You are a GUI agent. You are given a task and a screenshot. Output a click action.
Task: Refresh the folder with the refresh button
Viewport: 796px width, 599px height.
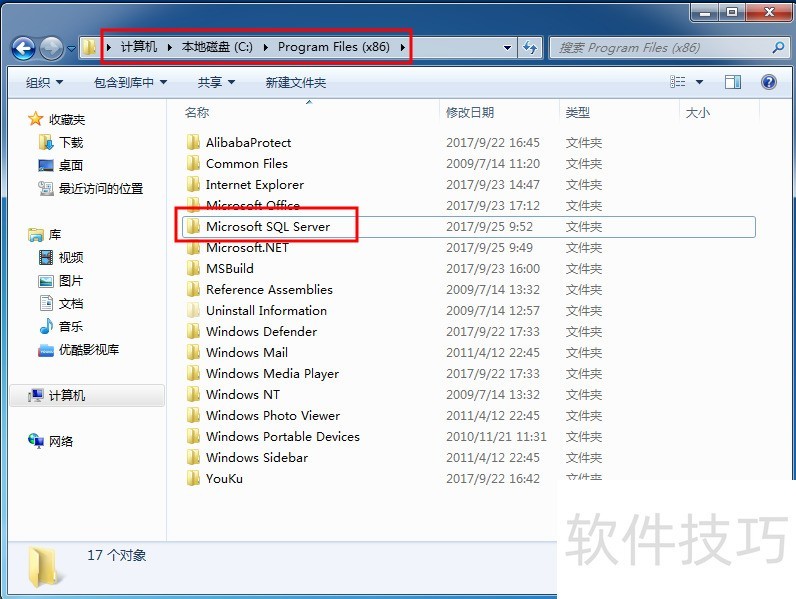pos(530,48)
